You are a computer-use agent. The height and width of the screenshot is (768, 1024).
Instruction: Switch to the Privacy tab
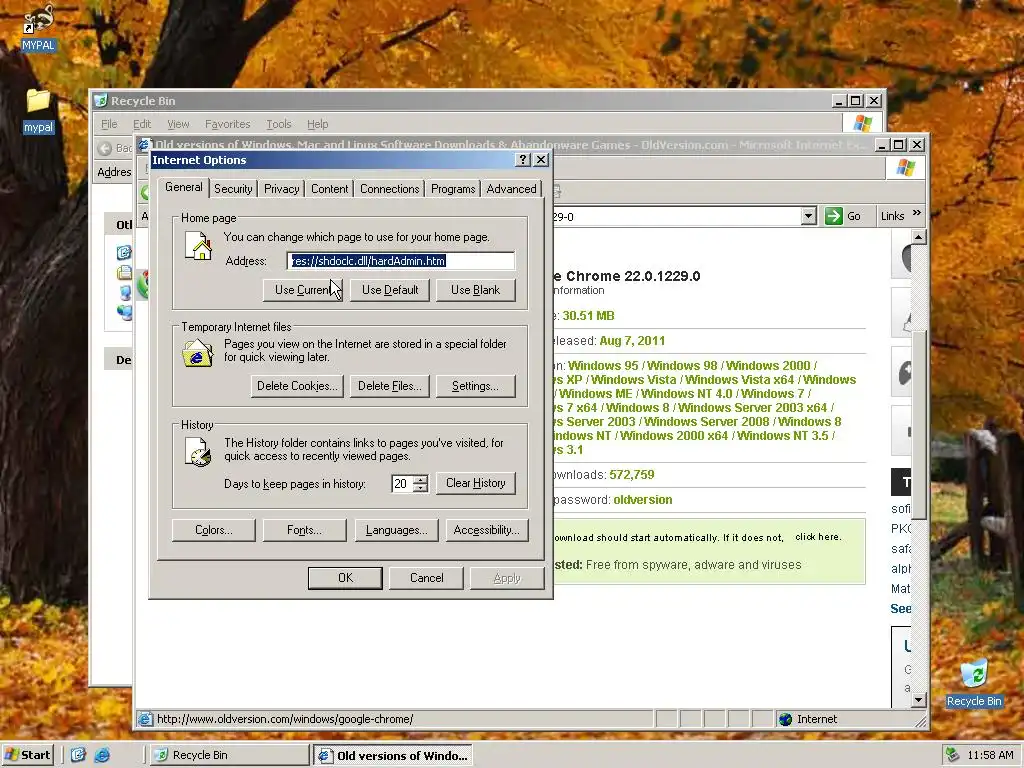281,189
